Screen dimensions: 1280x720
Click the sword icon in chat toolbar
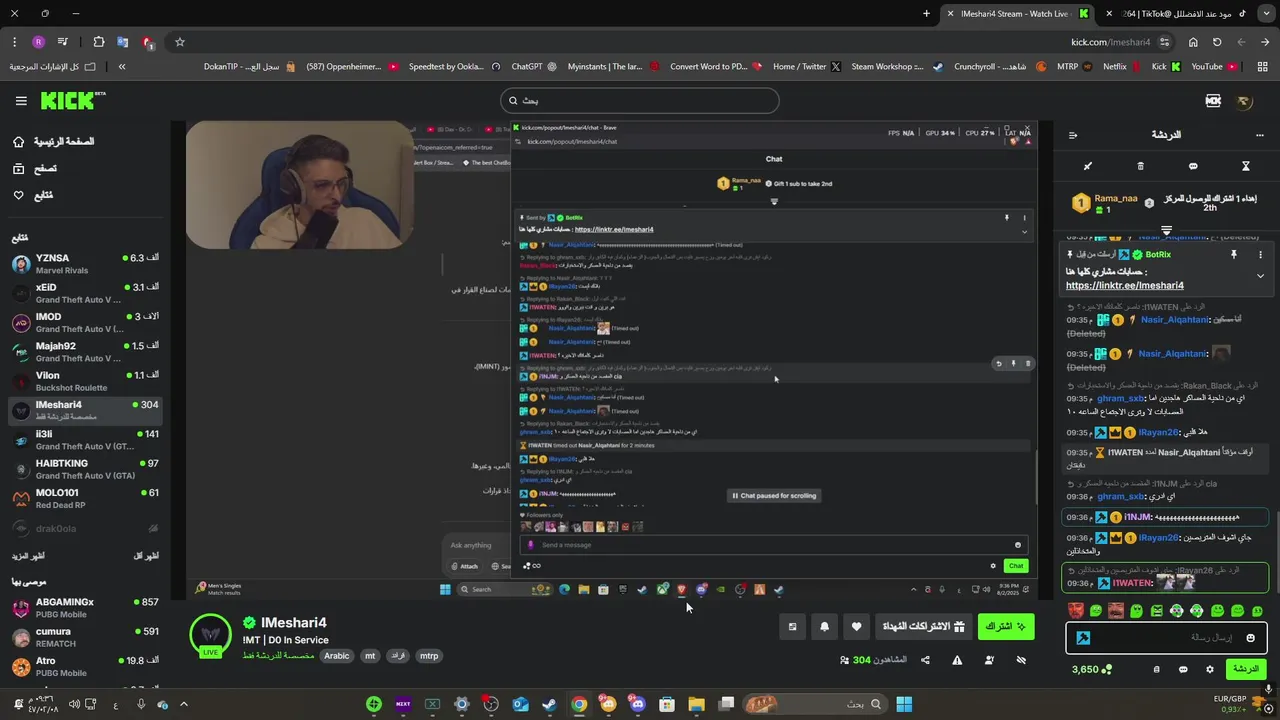(x=1088, y=166)
